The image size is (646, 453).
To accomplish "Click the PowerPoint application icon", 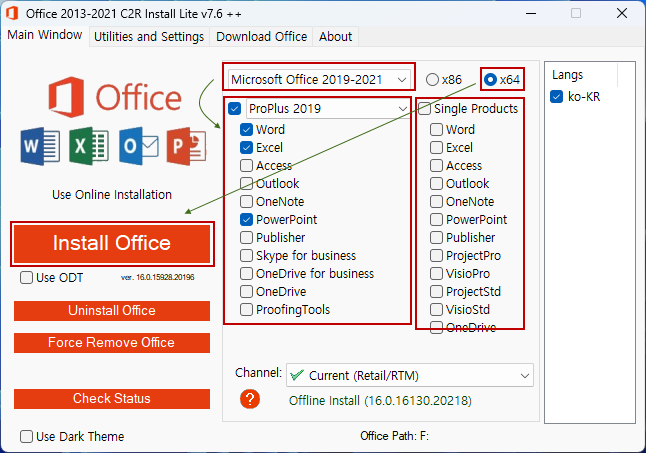I will 187,146.
